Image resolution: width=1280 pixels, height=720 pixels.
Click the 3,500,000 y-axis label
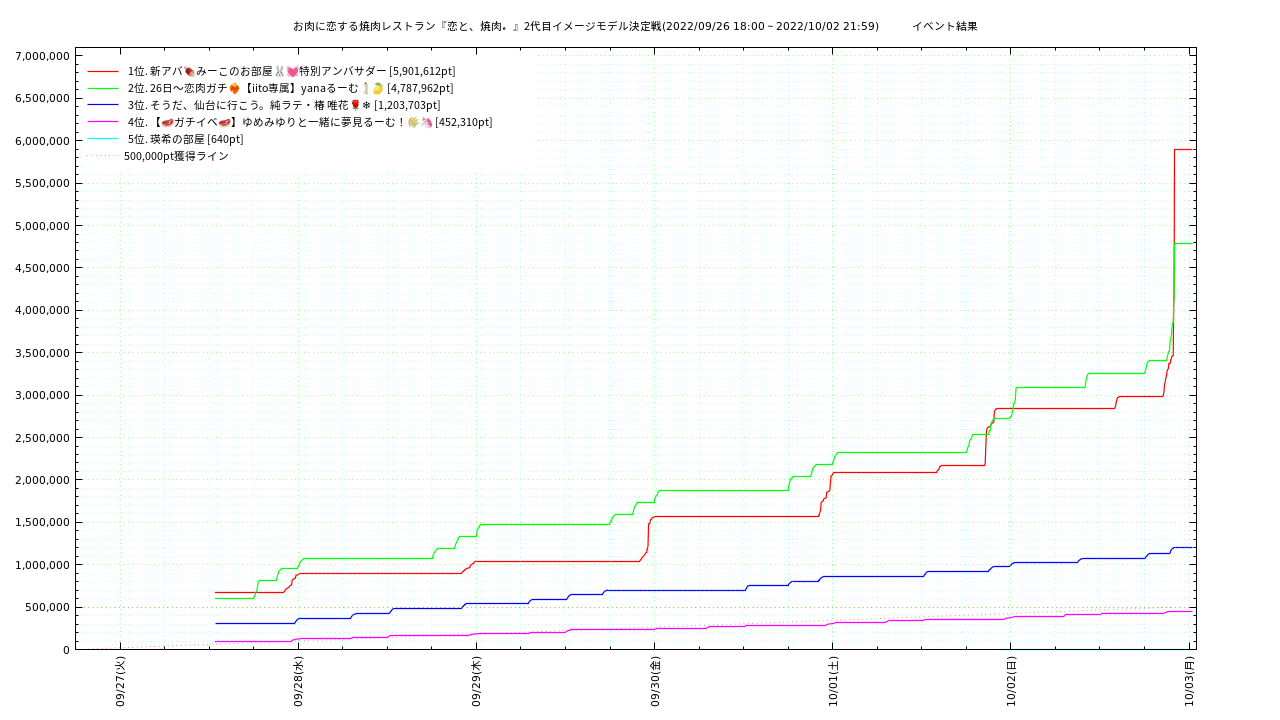point(42,353)
